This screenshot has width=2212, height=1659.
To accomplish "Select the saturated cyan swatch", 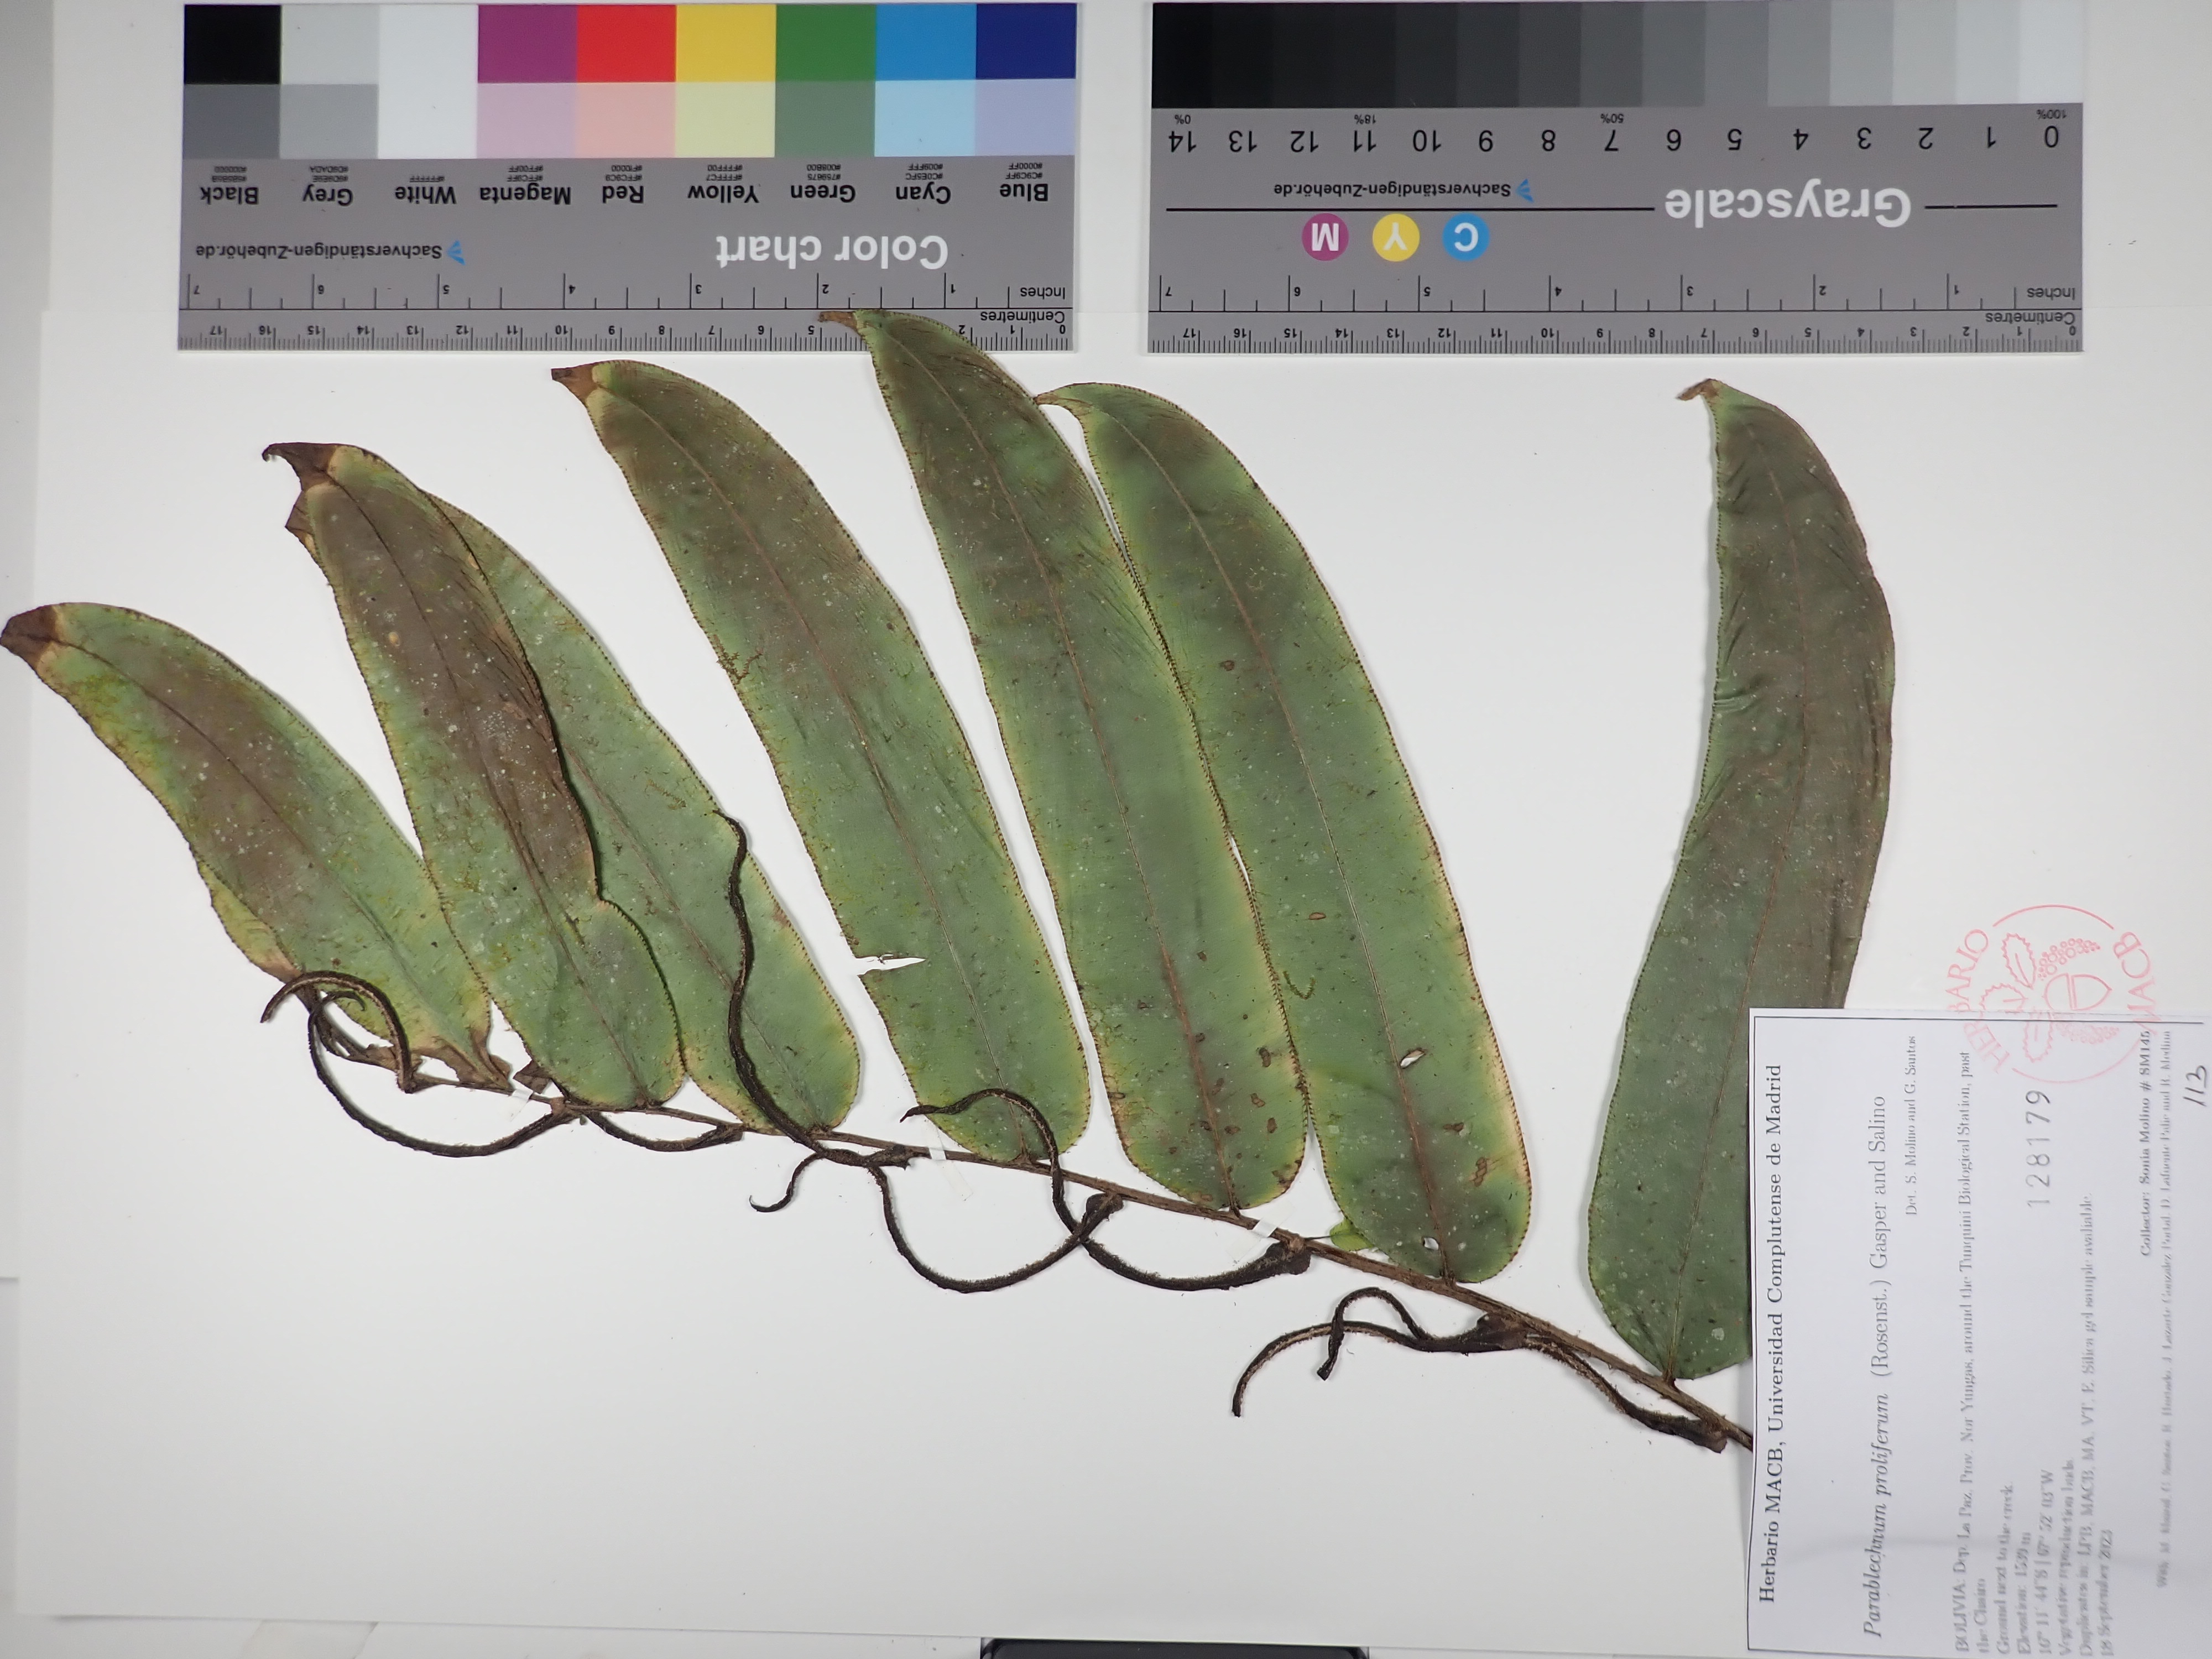I will click(x=926, y=42).
